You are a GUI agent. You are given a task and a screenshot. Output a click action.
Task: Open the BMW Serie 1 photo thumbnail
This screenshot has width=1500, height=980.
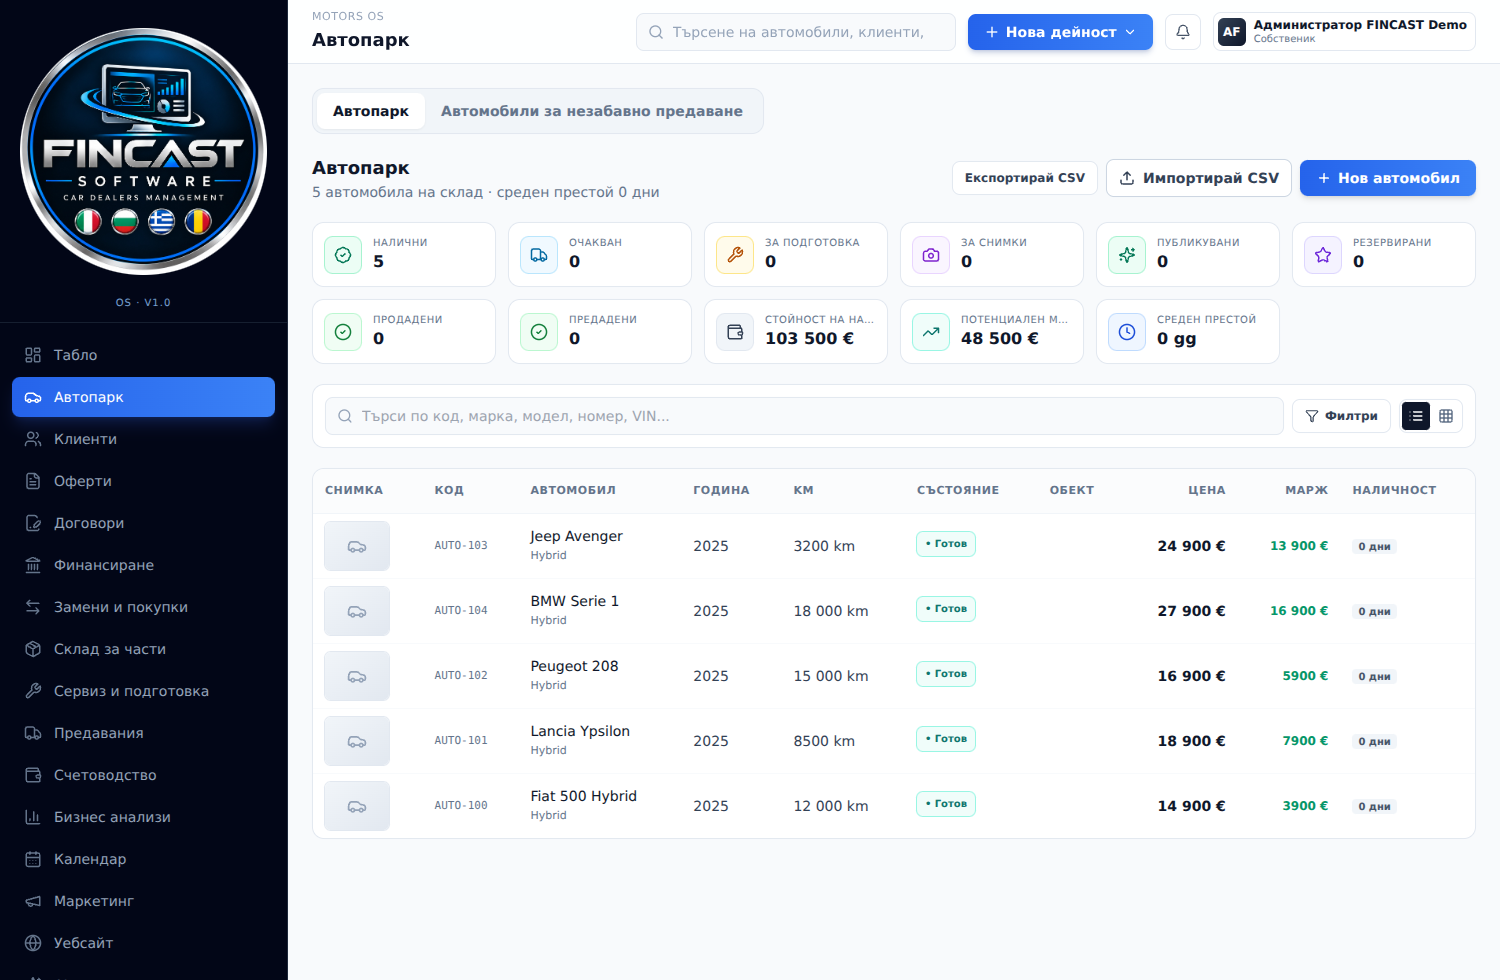357,611
